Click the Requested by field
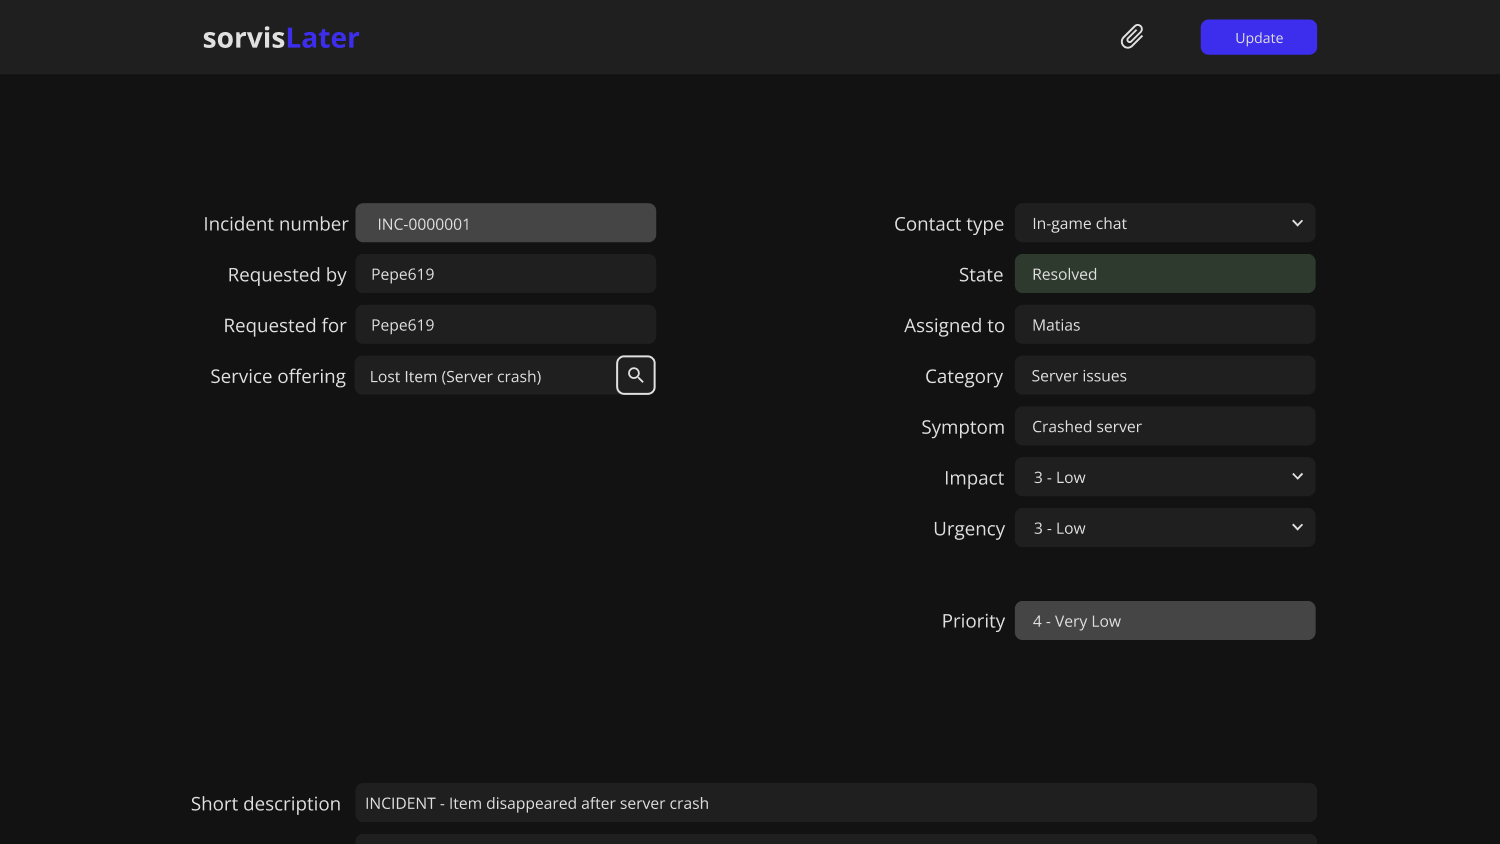1500x844 pixels. [506, 274]
